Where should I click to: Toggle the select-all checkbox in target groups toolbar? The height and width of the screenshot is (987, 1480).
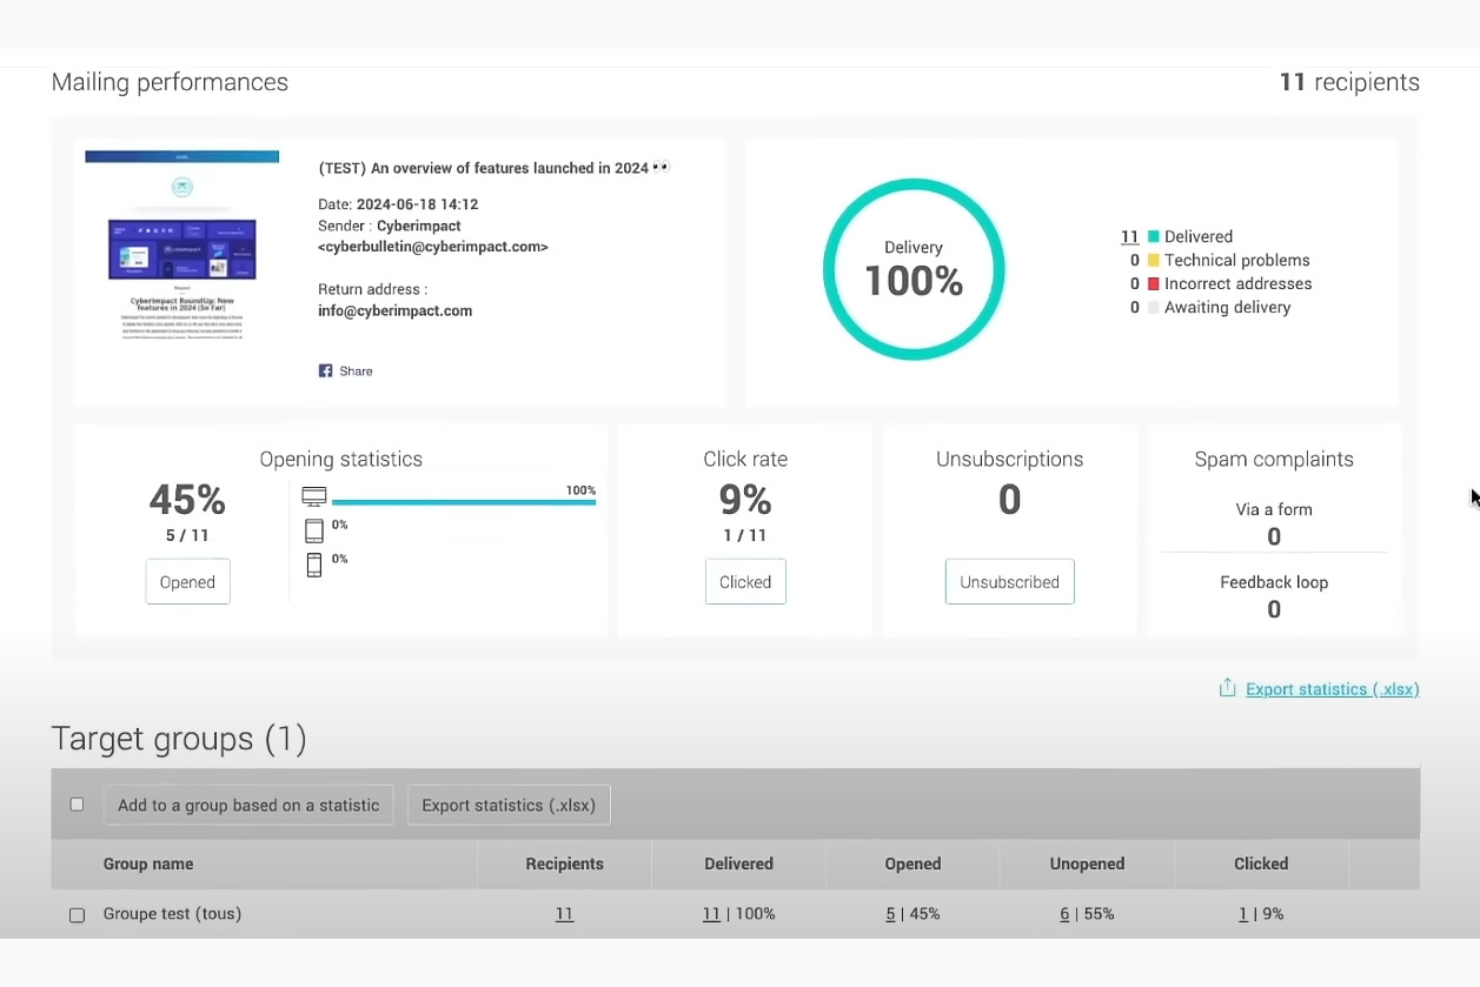coord(77,805)
